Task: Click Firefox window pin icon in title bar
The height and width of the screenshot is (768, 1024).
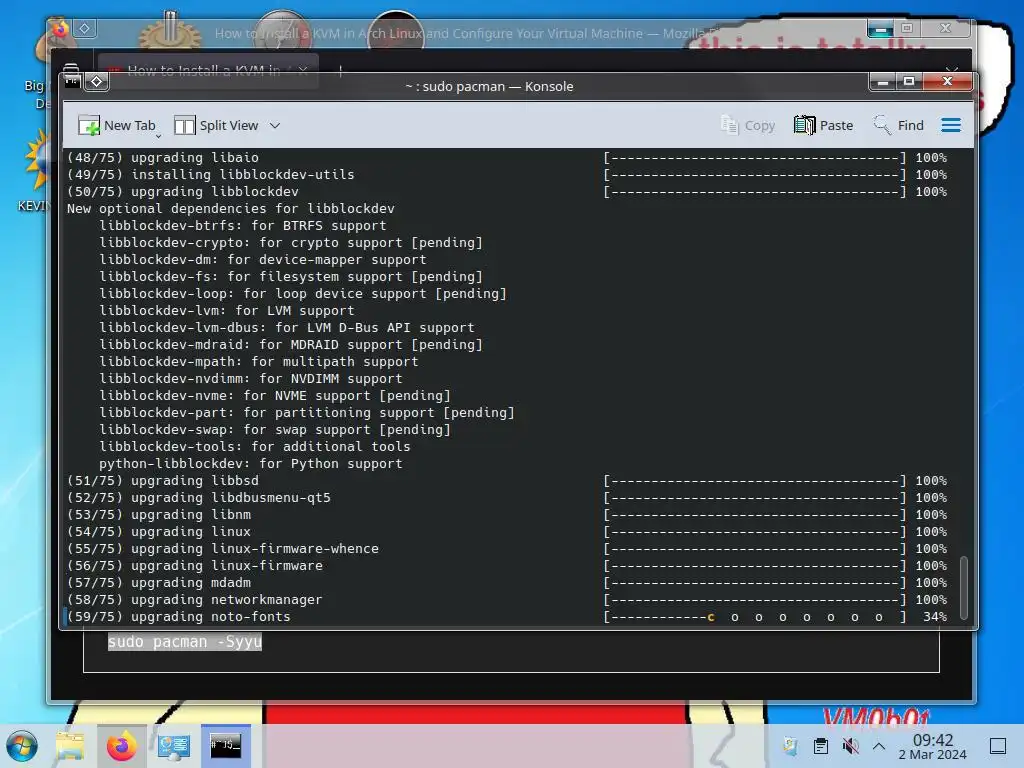Action: pos(84,28)
